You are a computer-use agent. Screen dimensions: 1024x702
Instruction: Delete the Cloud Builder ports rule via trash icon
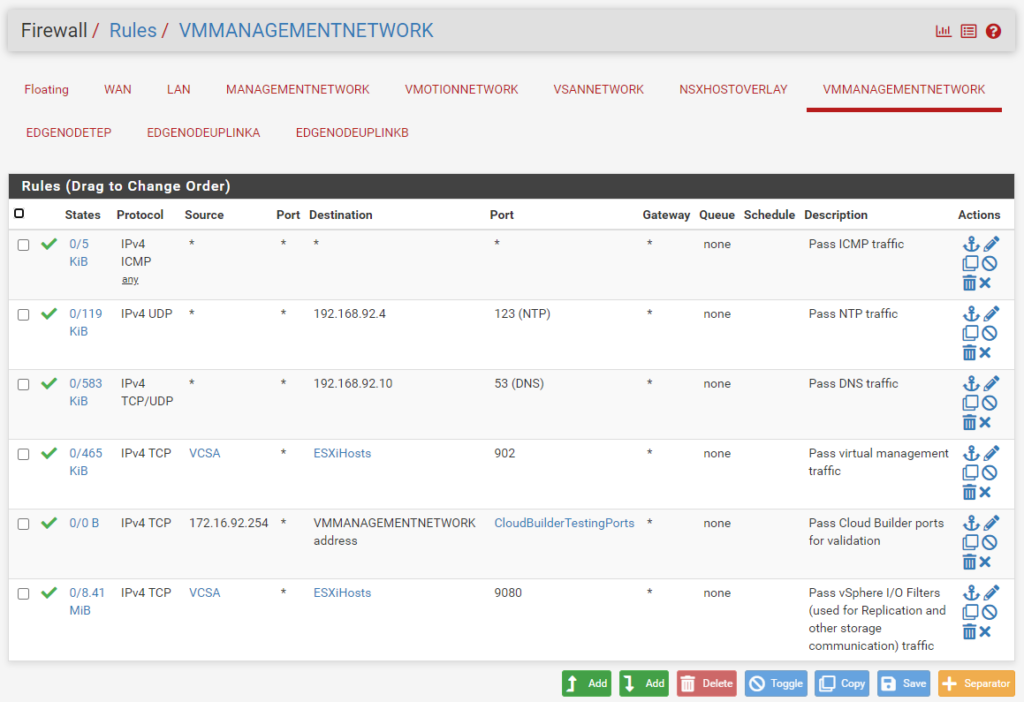point(969,562)
